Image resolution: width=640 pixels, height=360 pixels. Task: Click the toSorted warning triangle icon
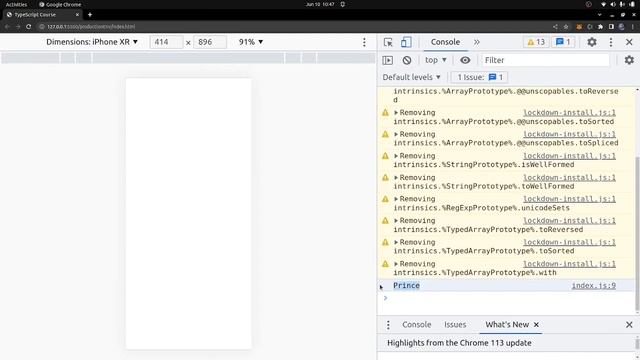pyautogui.click(x=385, y=113)
